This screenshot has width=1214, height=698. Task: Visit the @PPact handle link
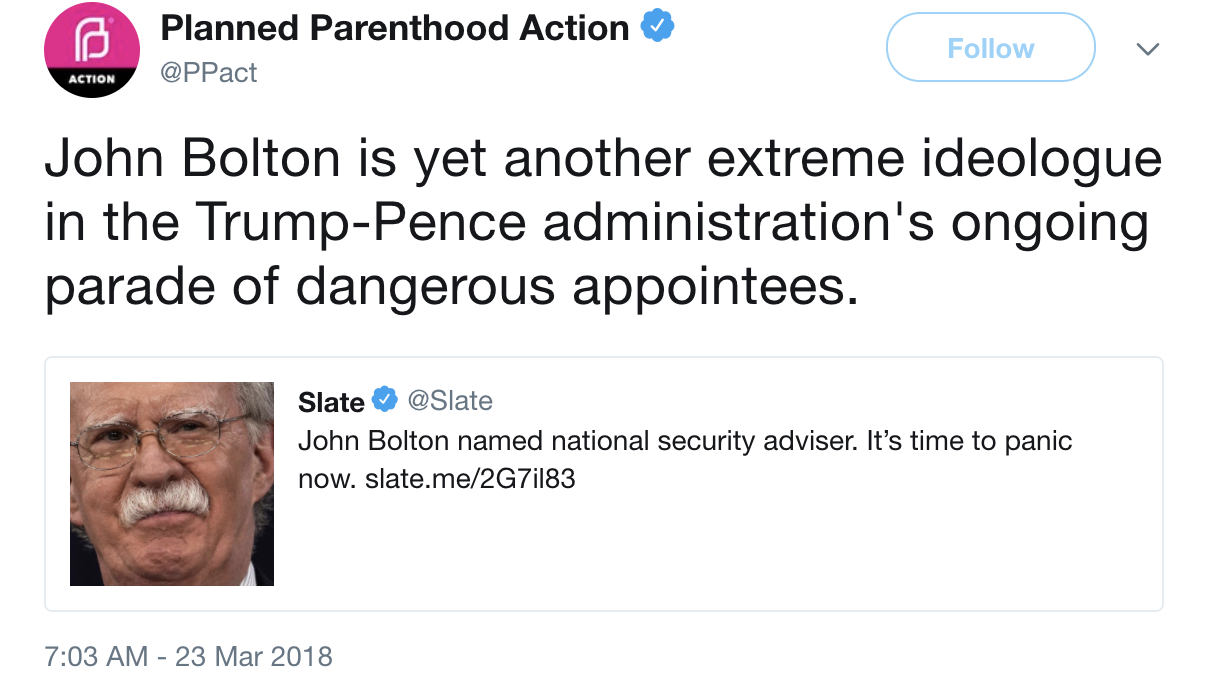(x=209, y=72)
